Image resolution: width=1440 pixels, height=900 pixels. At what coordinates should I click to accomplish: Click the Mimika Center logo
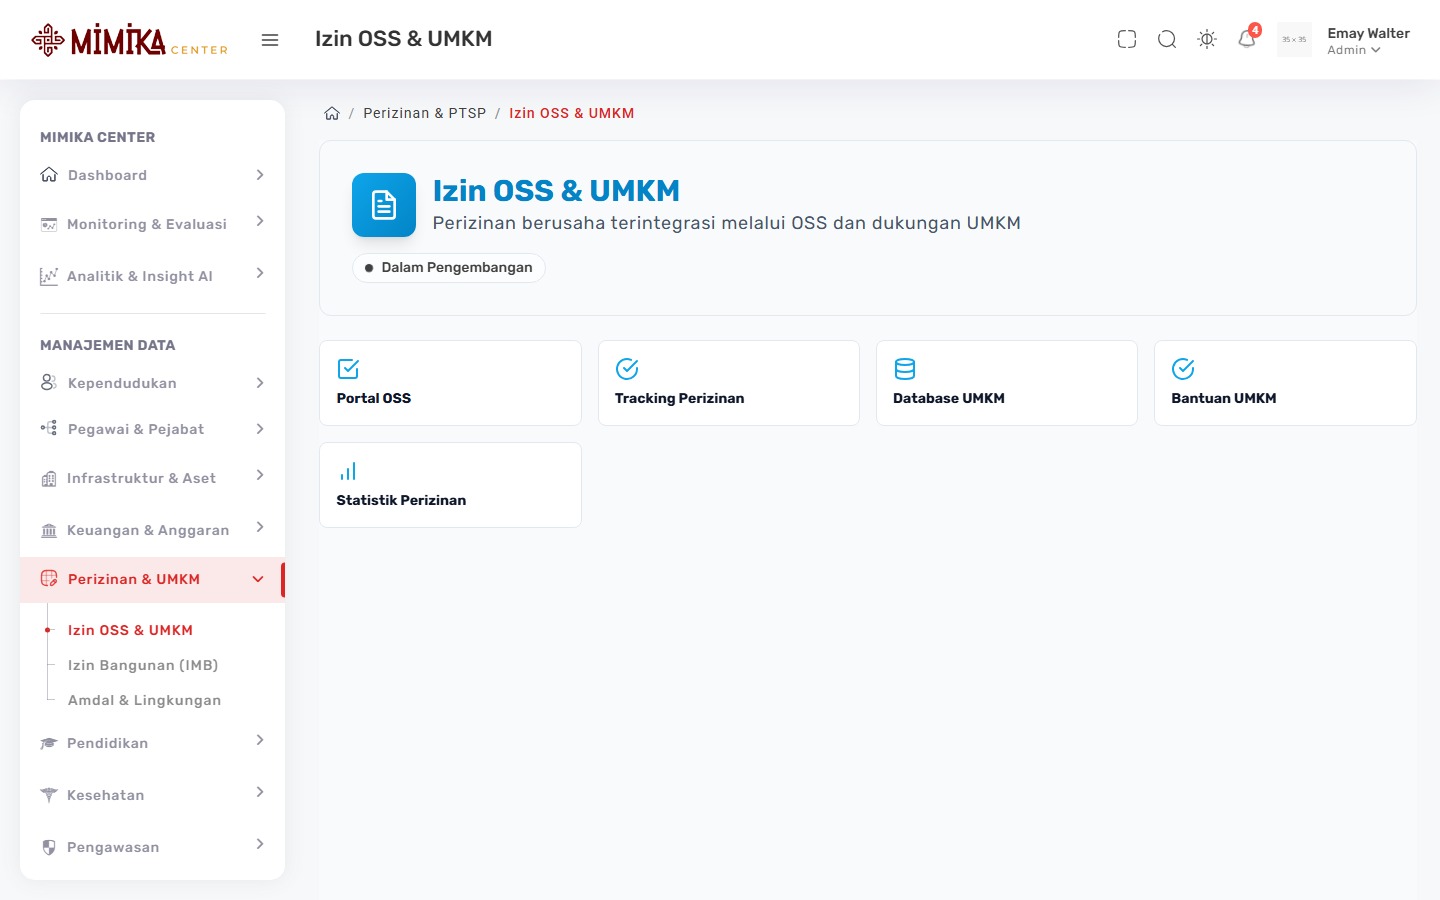(130, 40)
